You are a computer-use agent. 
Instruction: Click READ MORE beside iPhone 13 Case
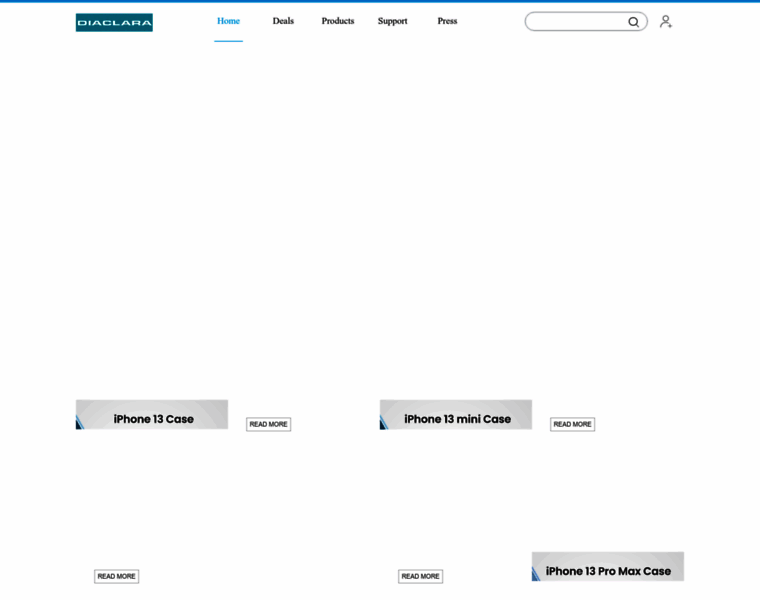click(268, 424)
